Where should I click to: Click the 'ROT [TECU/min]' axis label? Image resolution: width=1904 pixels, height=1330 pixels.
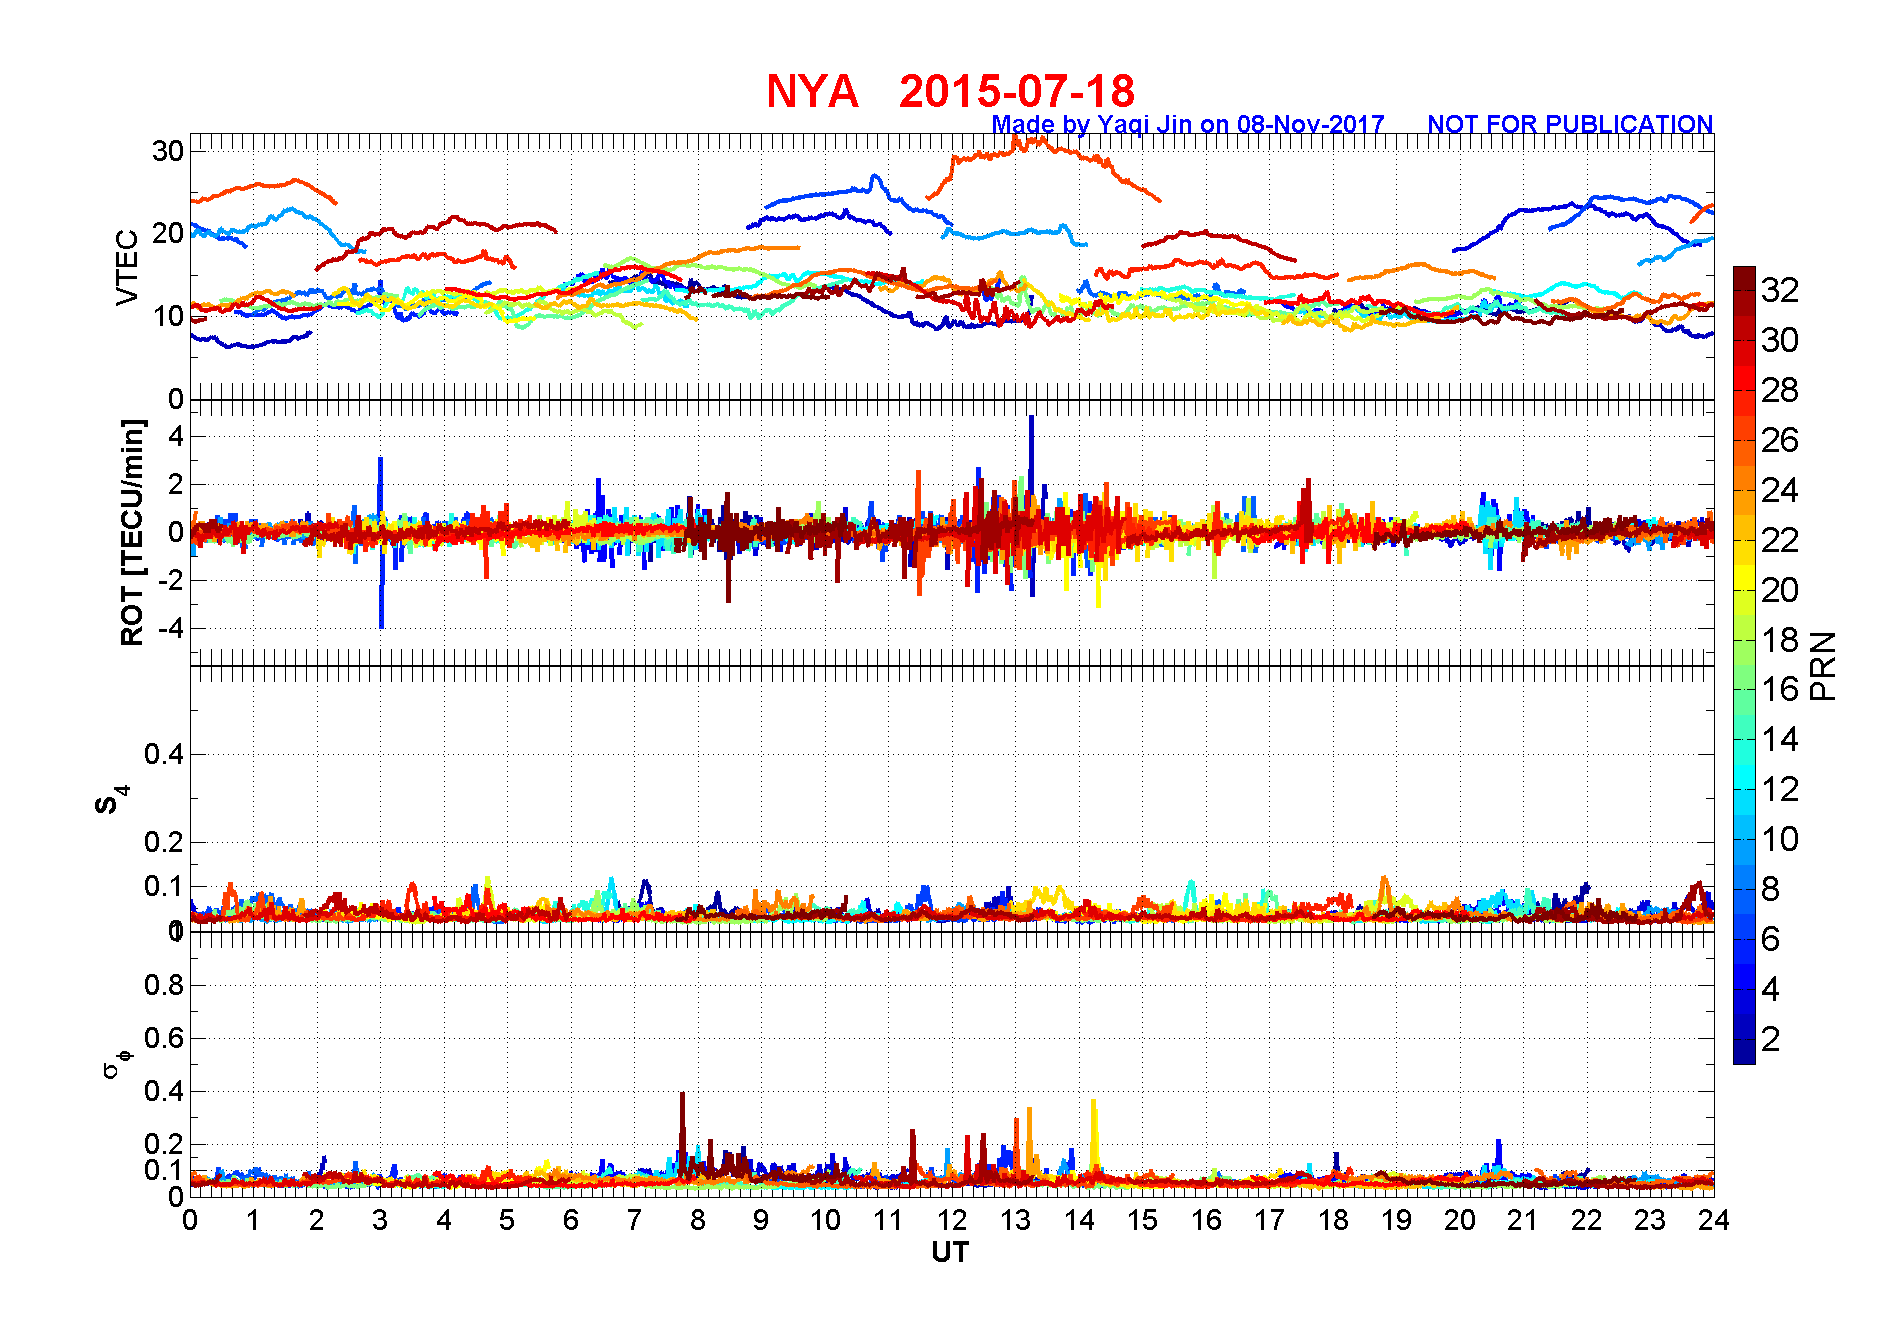coord(132,532)
